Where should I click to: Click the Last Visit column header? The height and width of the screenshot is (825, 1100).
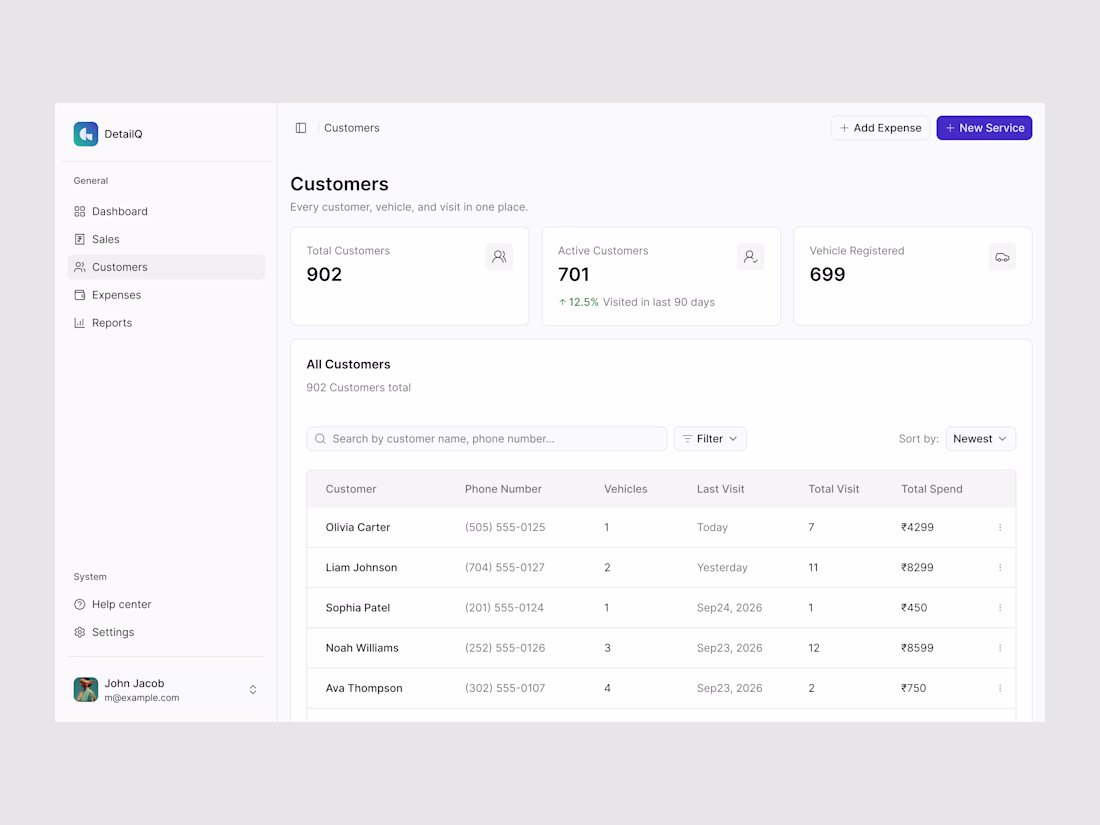pos(720,489)
